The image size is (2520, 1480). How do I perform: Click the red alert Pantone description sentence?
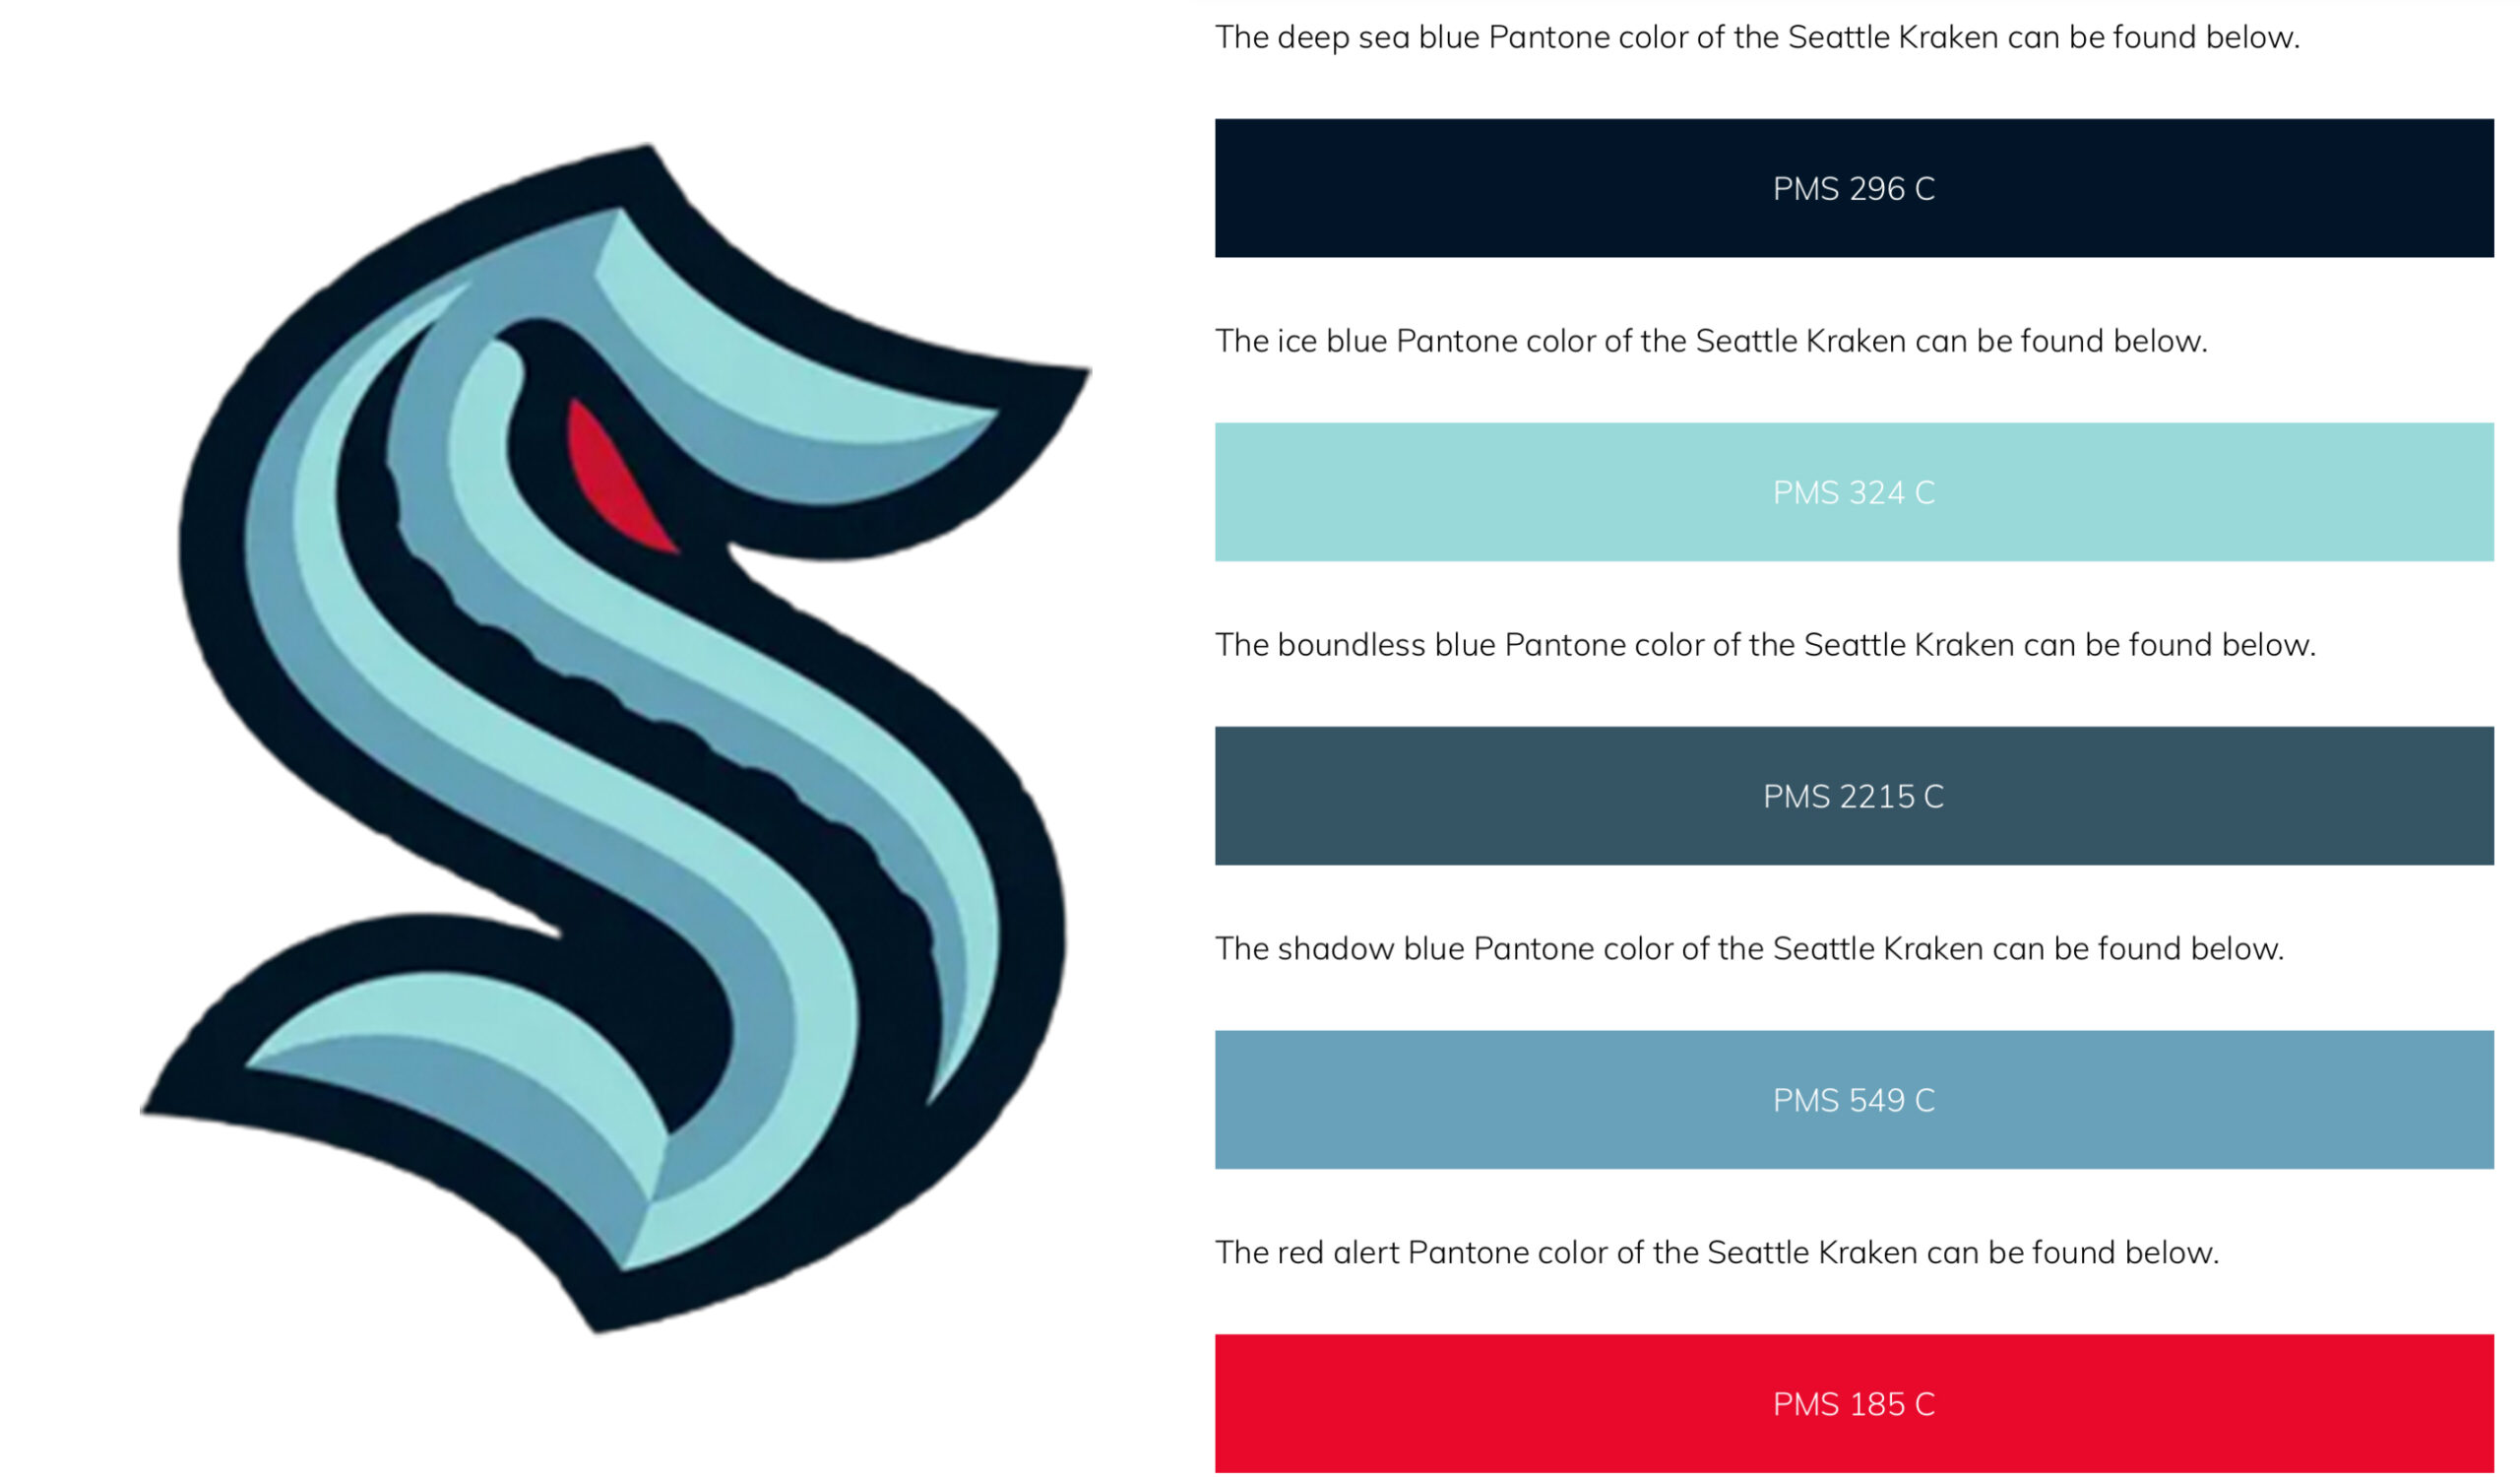tap(1717, 1254)
